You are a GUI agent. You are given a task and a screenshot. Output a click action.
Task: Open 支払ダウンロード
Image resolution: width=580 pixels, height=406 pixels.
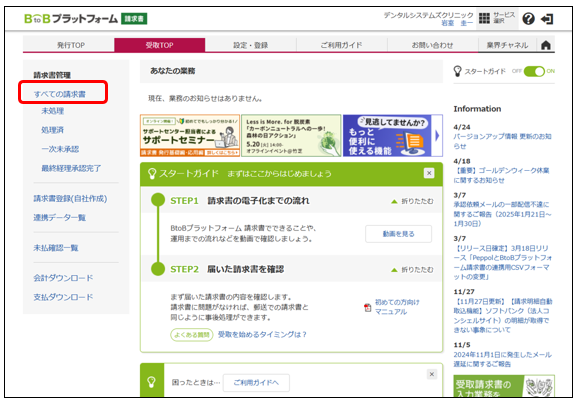(x=63, y=297)
